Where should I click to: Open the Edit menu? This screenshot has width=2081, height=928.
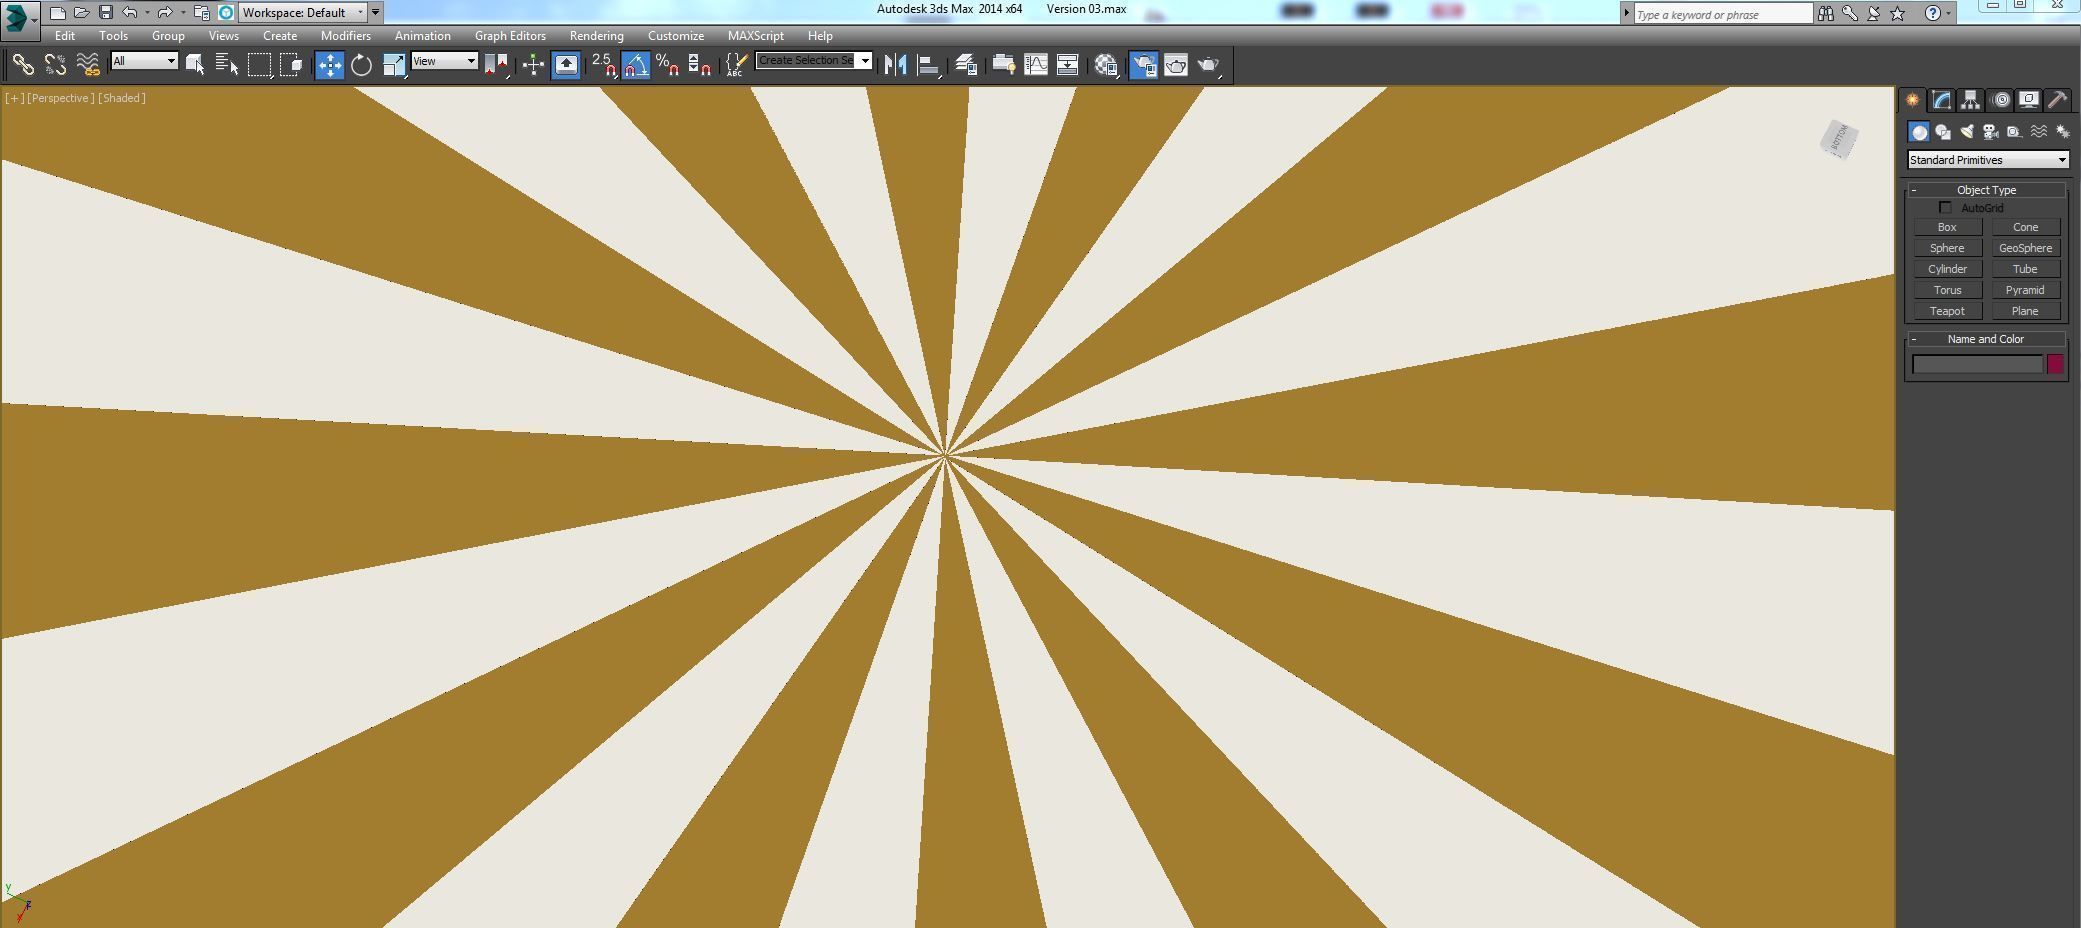coord(65,36)
